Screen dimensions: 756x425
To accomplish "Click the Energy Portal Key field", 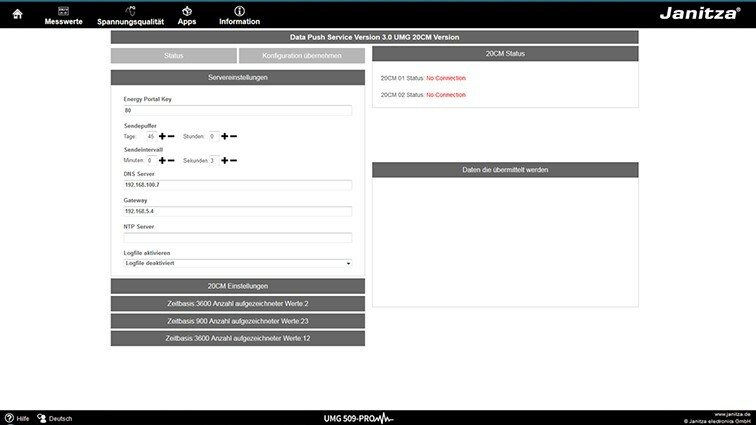I will (237, 111).
